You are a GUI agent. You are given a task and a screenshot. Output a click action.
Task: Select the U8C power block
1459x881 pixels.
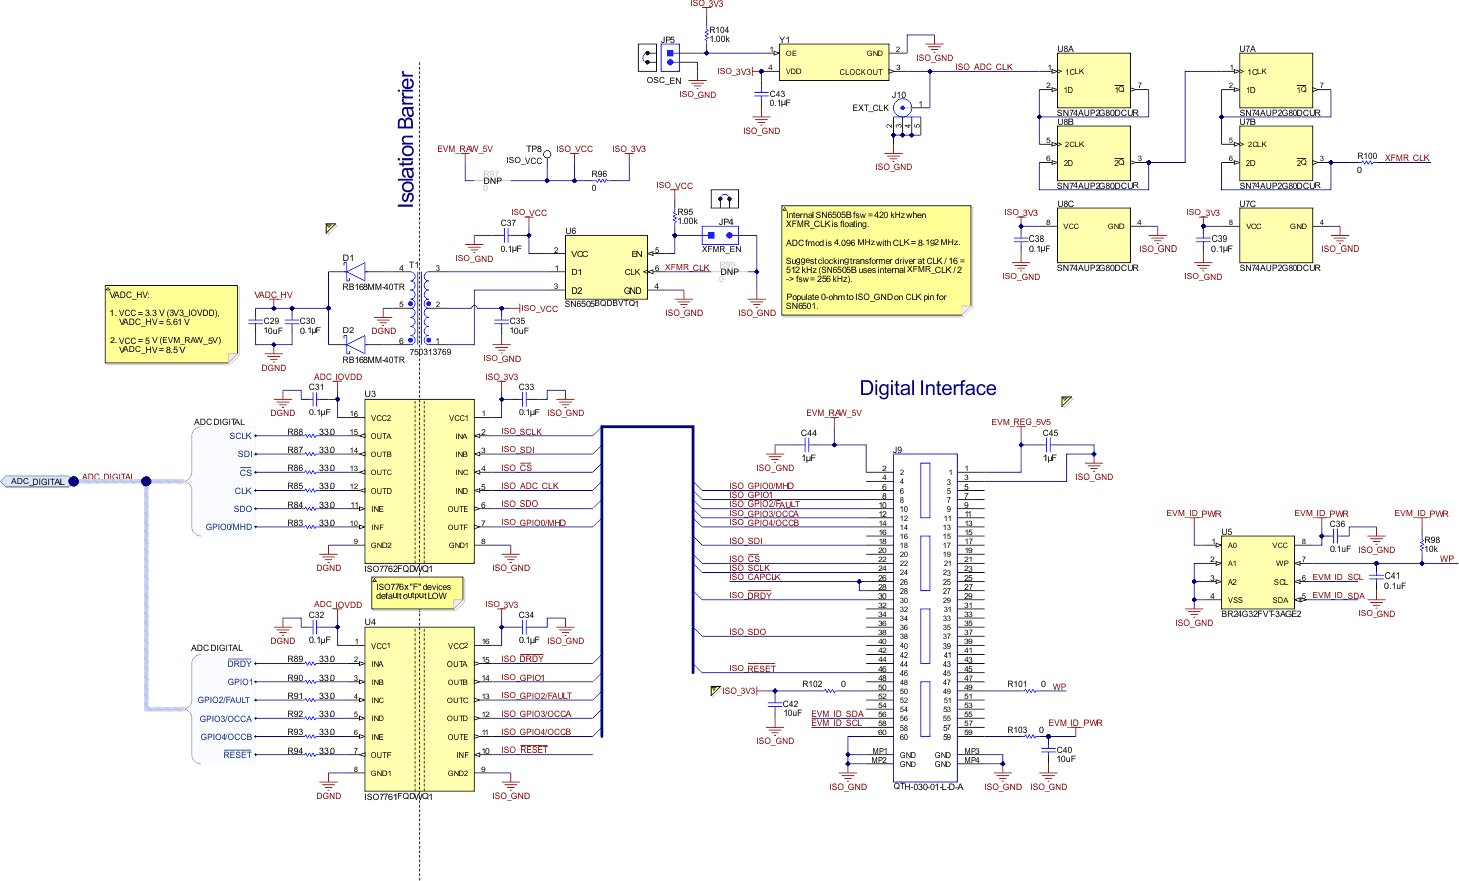tap(1094, 236)
